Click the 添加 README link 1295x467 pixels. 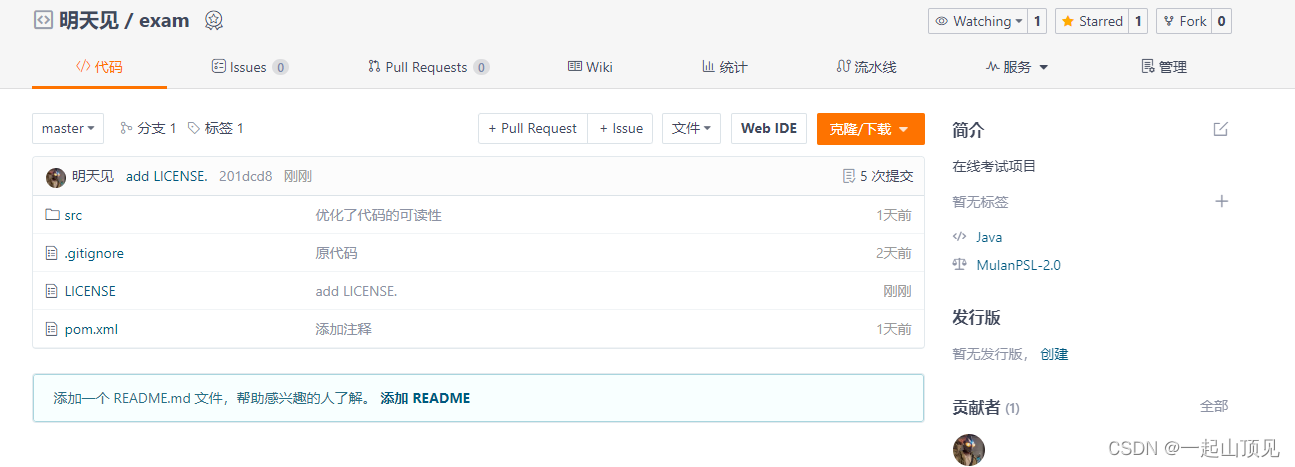425,398
